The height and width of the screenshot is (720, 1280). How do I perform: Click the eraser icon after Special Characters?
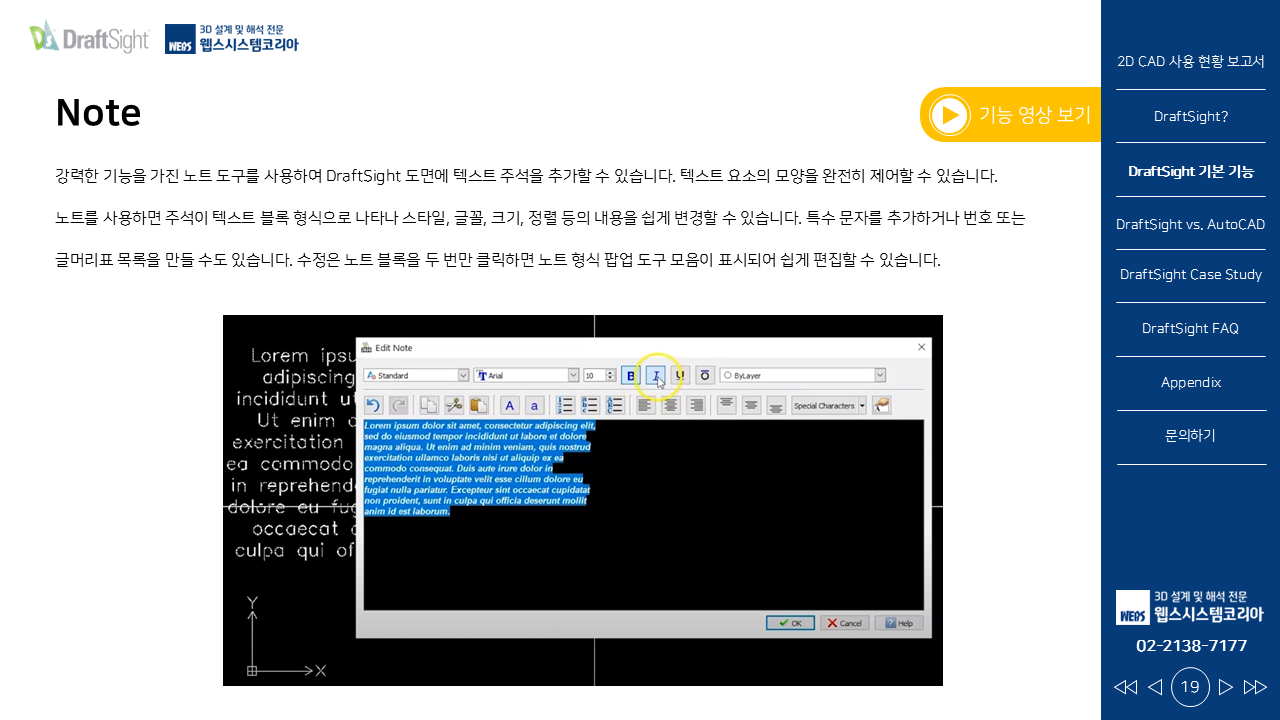[881, 405]
